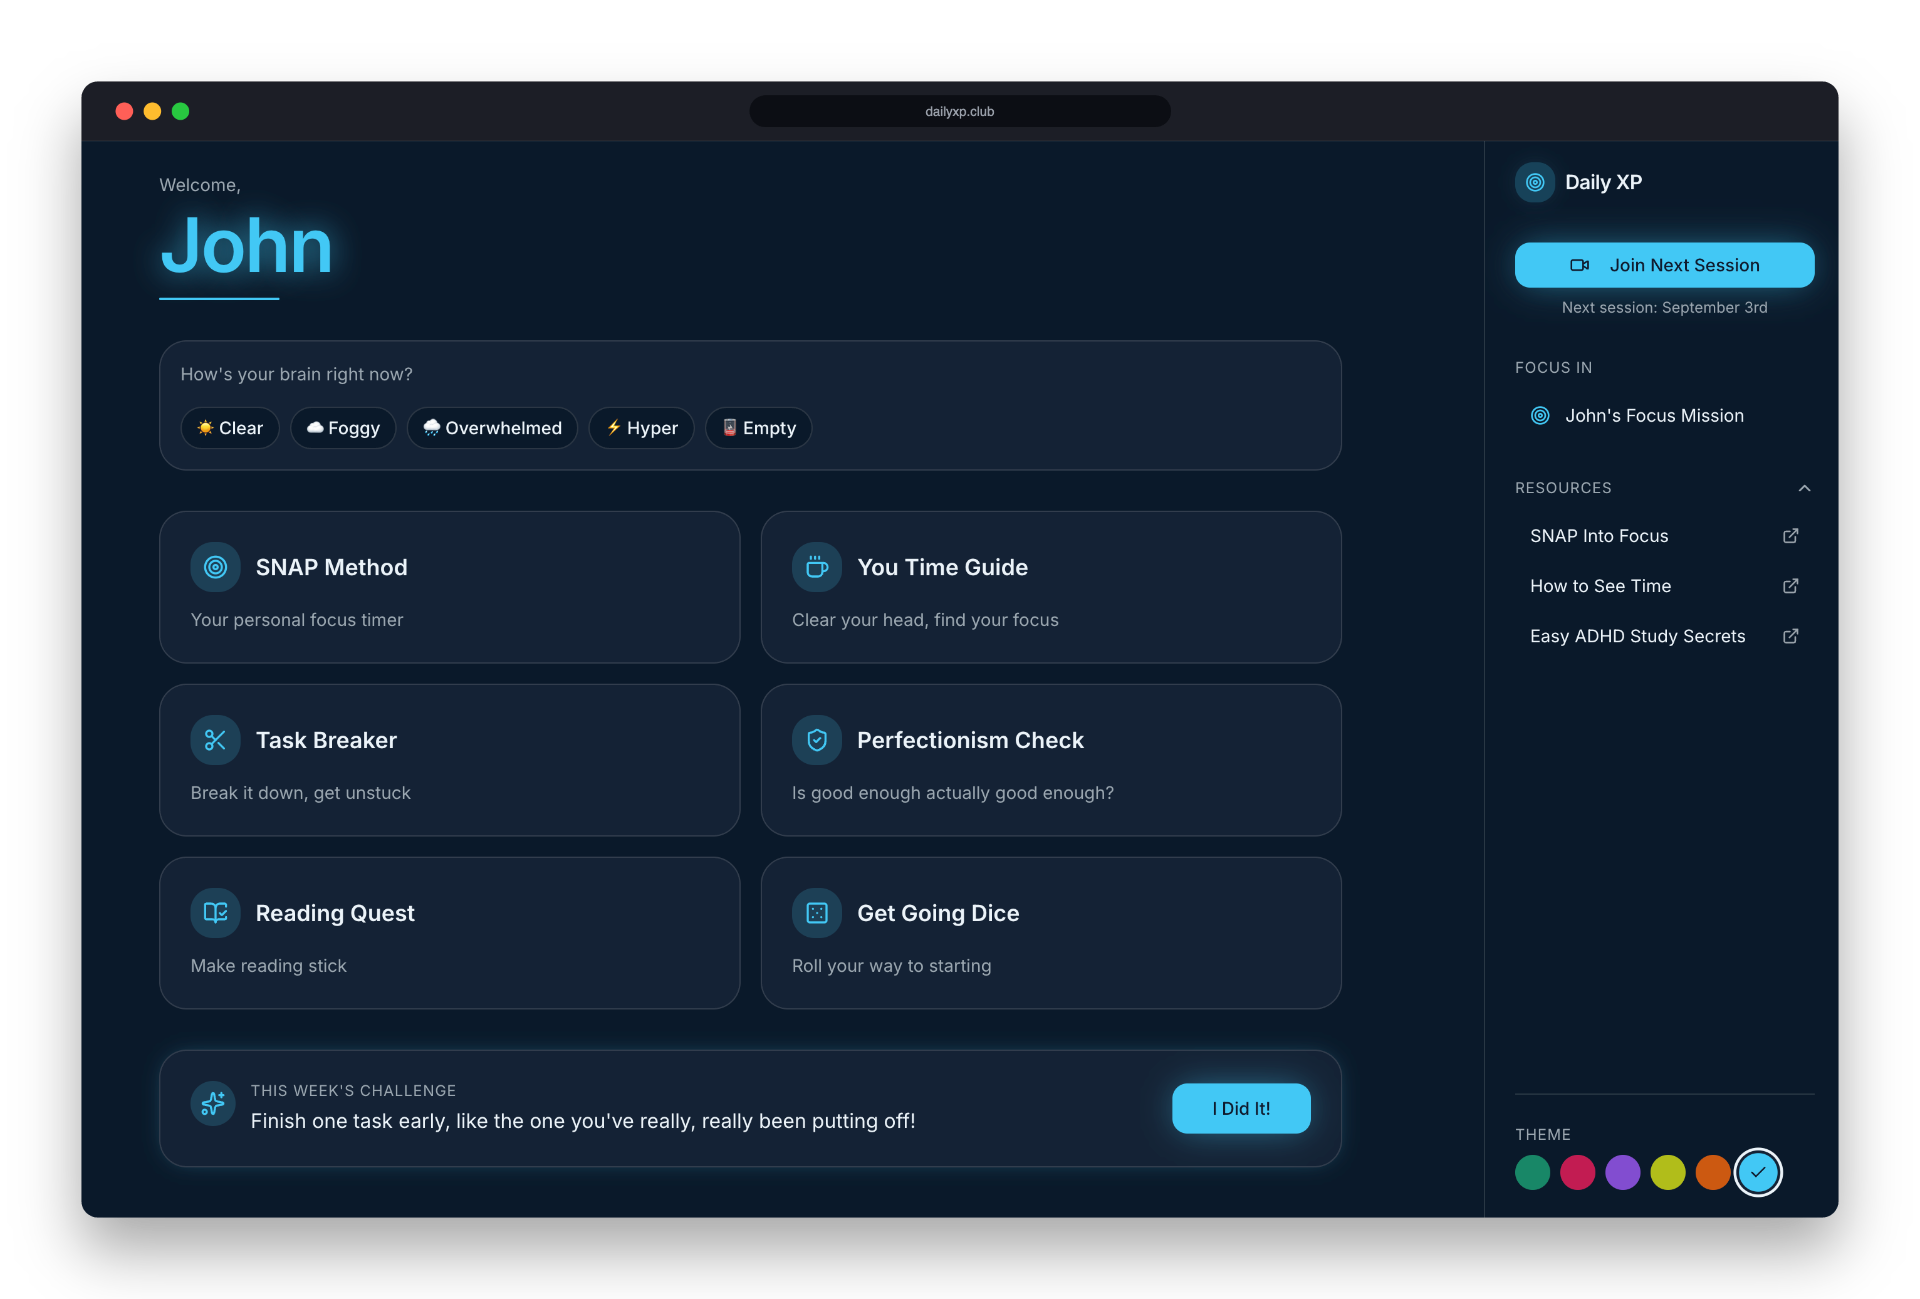Click the sparkle icon beside This Week's Challenge
1920x1299 pixels.
[213, 1104]
